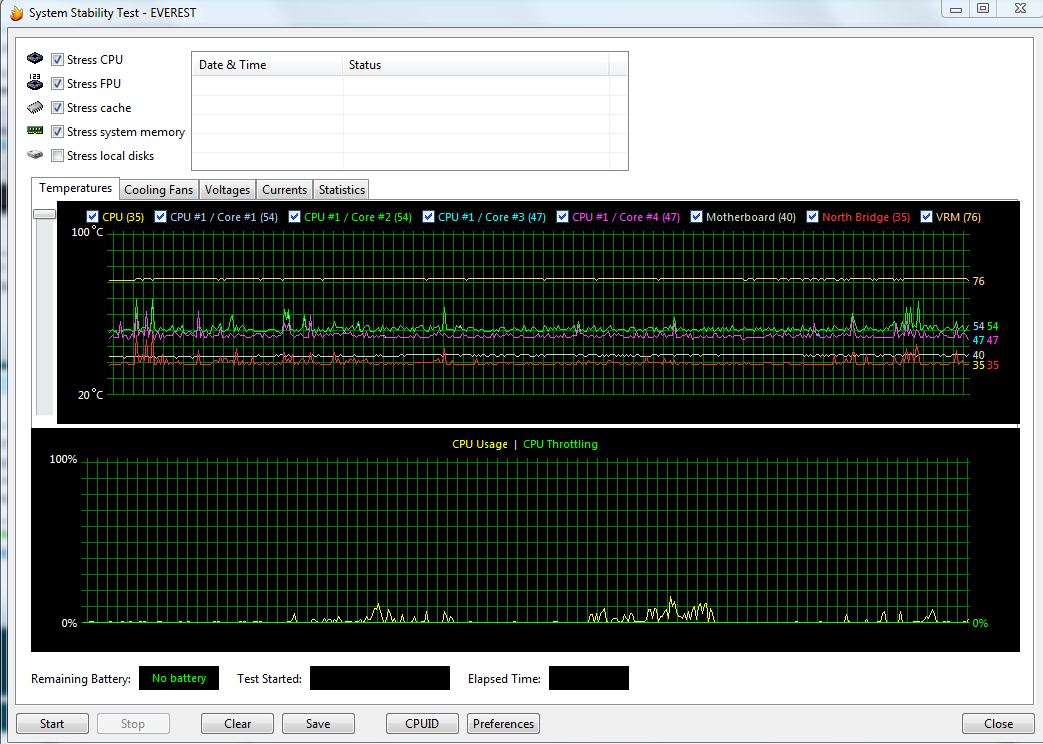Click the CPU Throttling legend label
Image resolution: width=1043 pixels, height=744 pixels.
tap(560, 444)
